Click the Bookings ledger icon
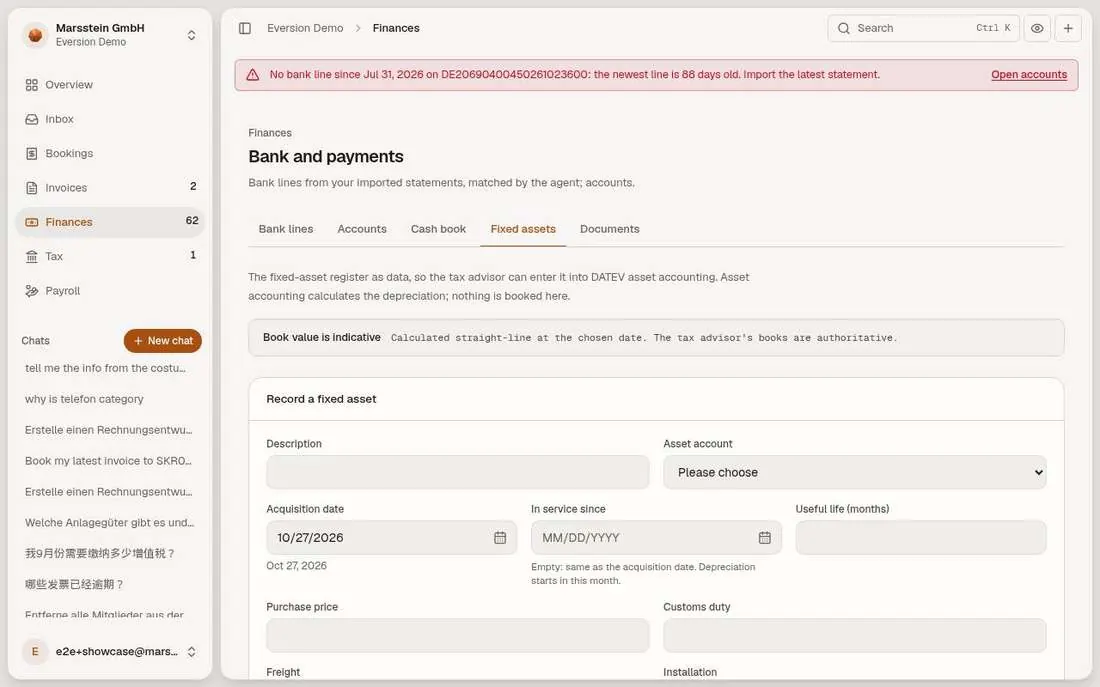The width and height of the screenshot is (1100, 687). [32, 154]
